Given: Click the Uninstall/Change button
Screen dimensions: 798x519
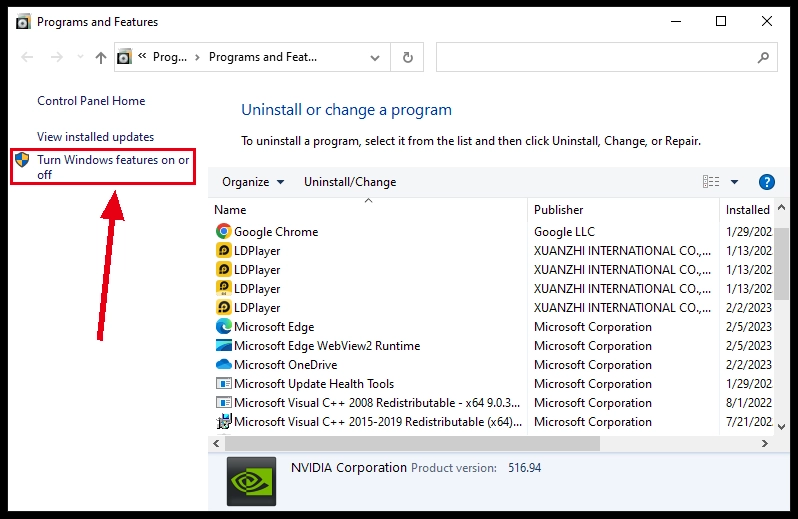Looking at the screenshot, I should [350, 182].
